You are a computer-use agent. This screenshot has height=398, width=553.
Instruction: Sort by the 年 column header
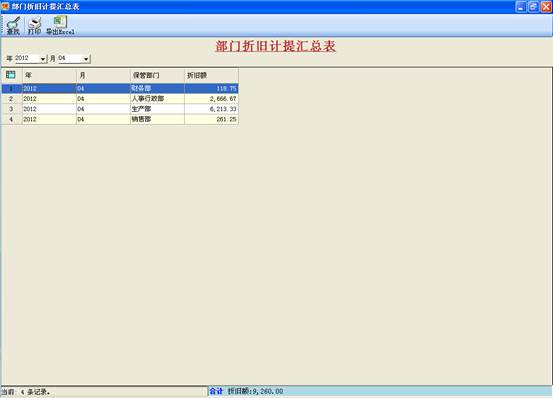[49, 75]
